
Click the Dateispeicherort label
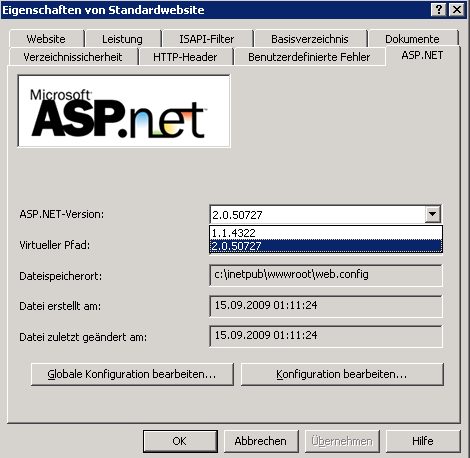pyautogui.click(x=61, y=276)
